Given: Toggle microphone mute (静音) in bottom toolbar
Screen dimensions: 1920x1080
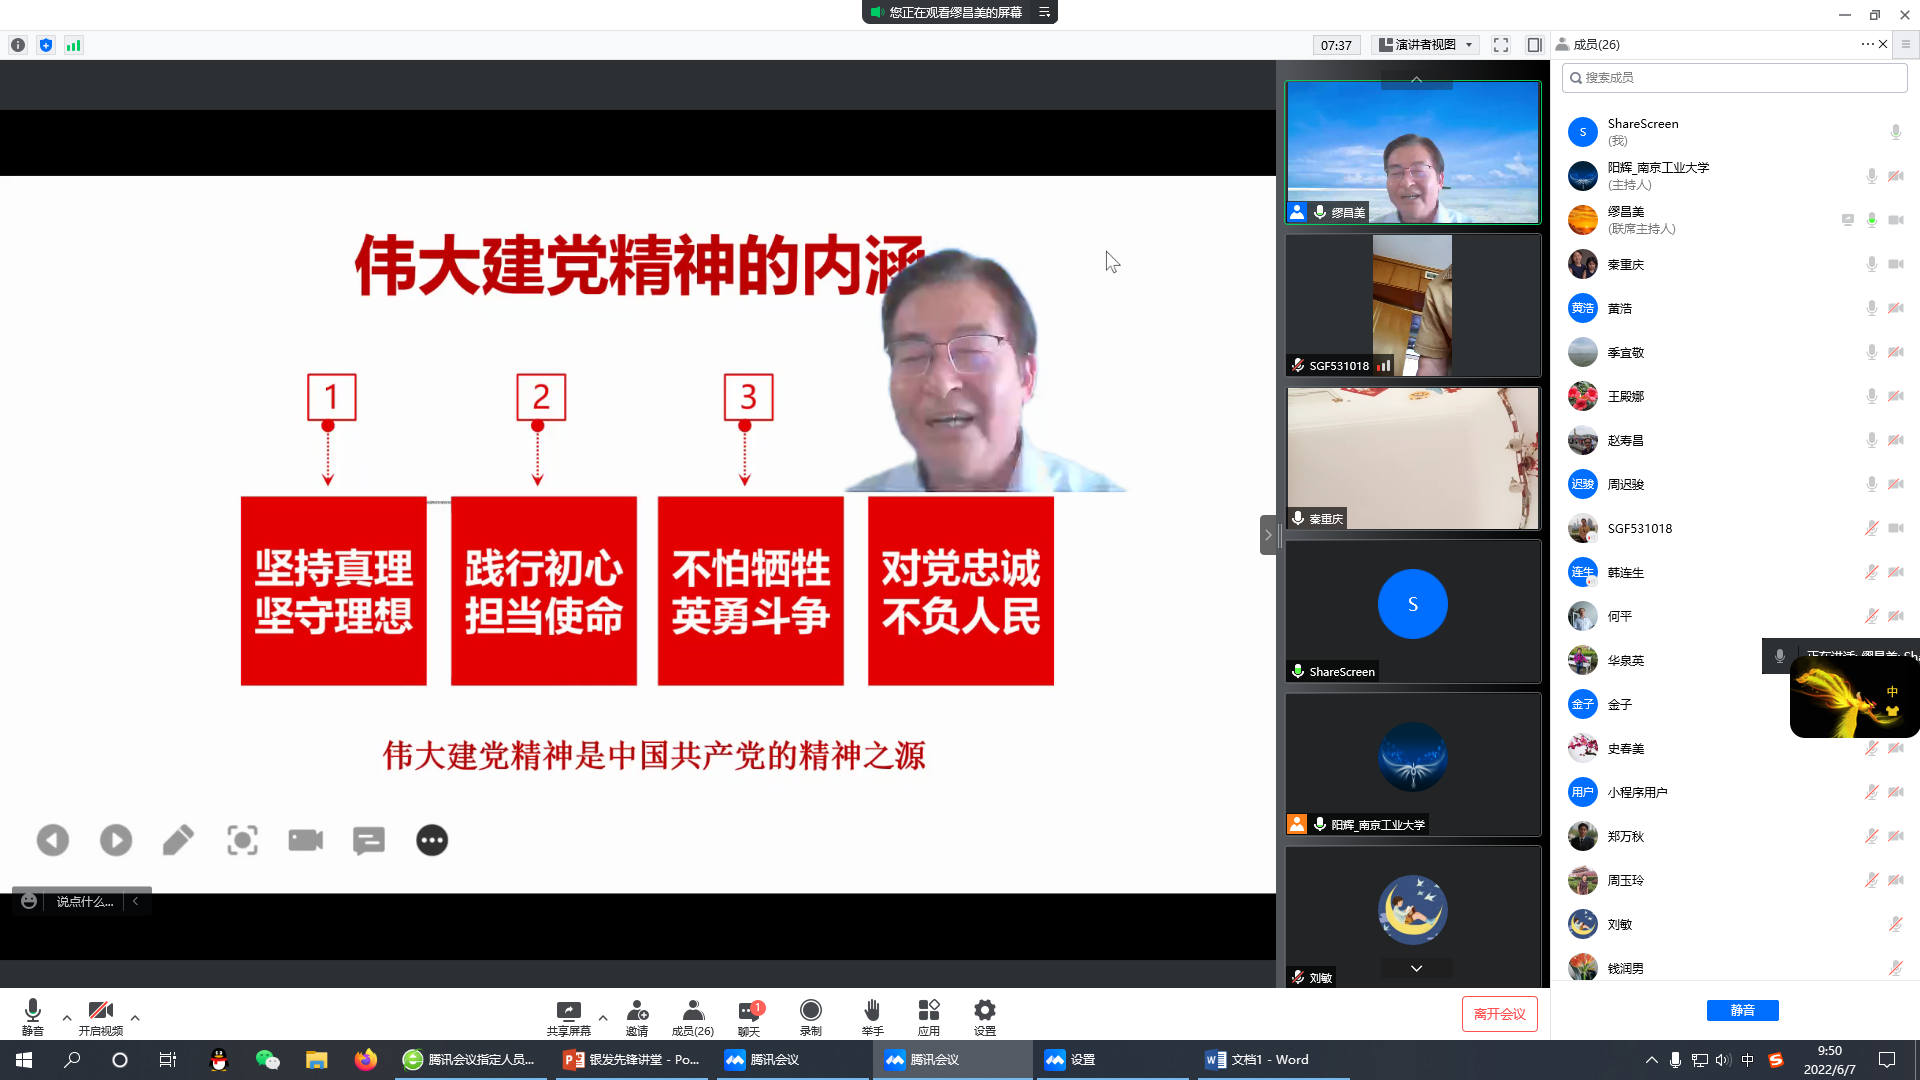Looking at the screenshot, I should (33, 1011).
